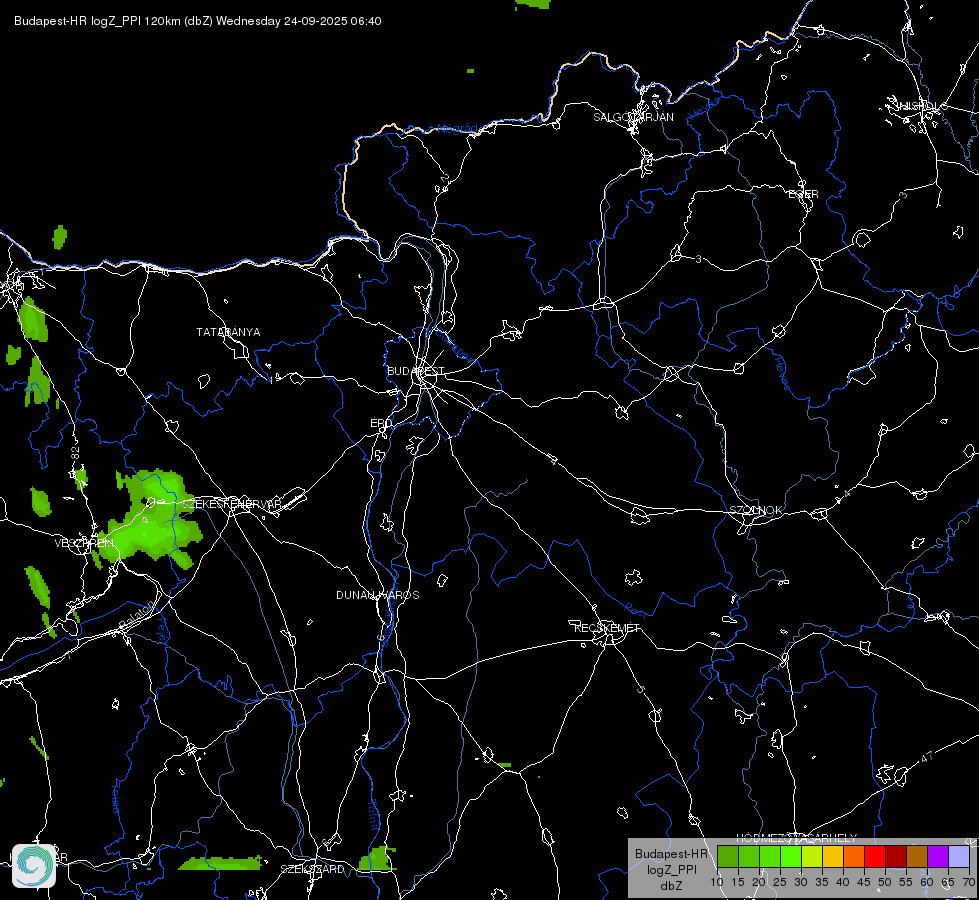Click the ERD city label
The image size is (979, 900).
click(x=381, y=423)
